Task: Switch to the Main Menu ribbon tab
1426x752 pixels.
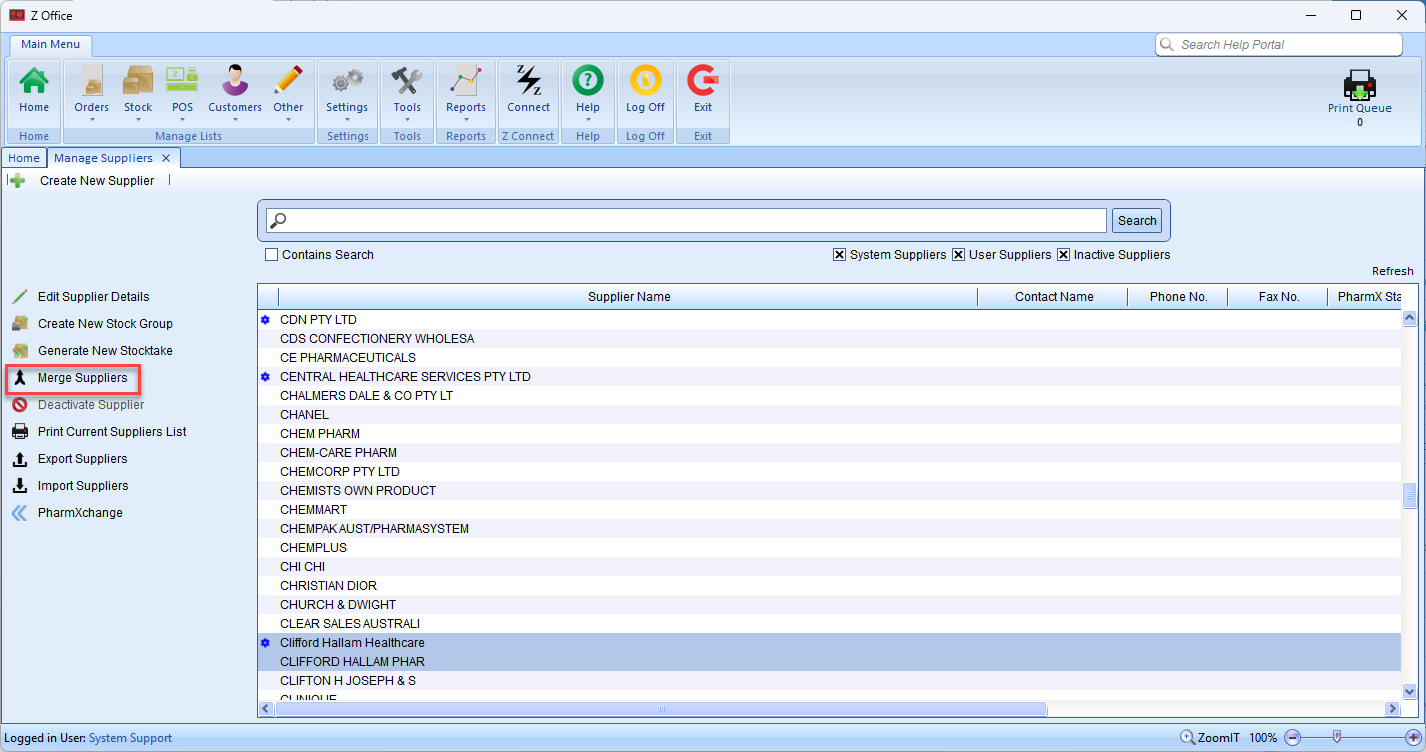Action: (51, 45)
